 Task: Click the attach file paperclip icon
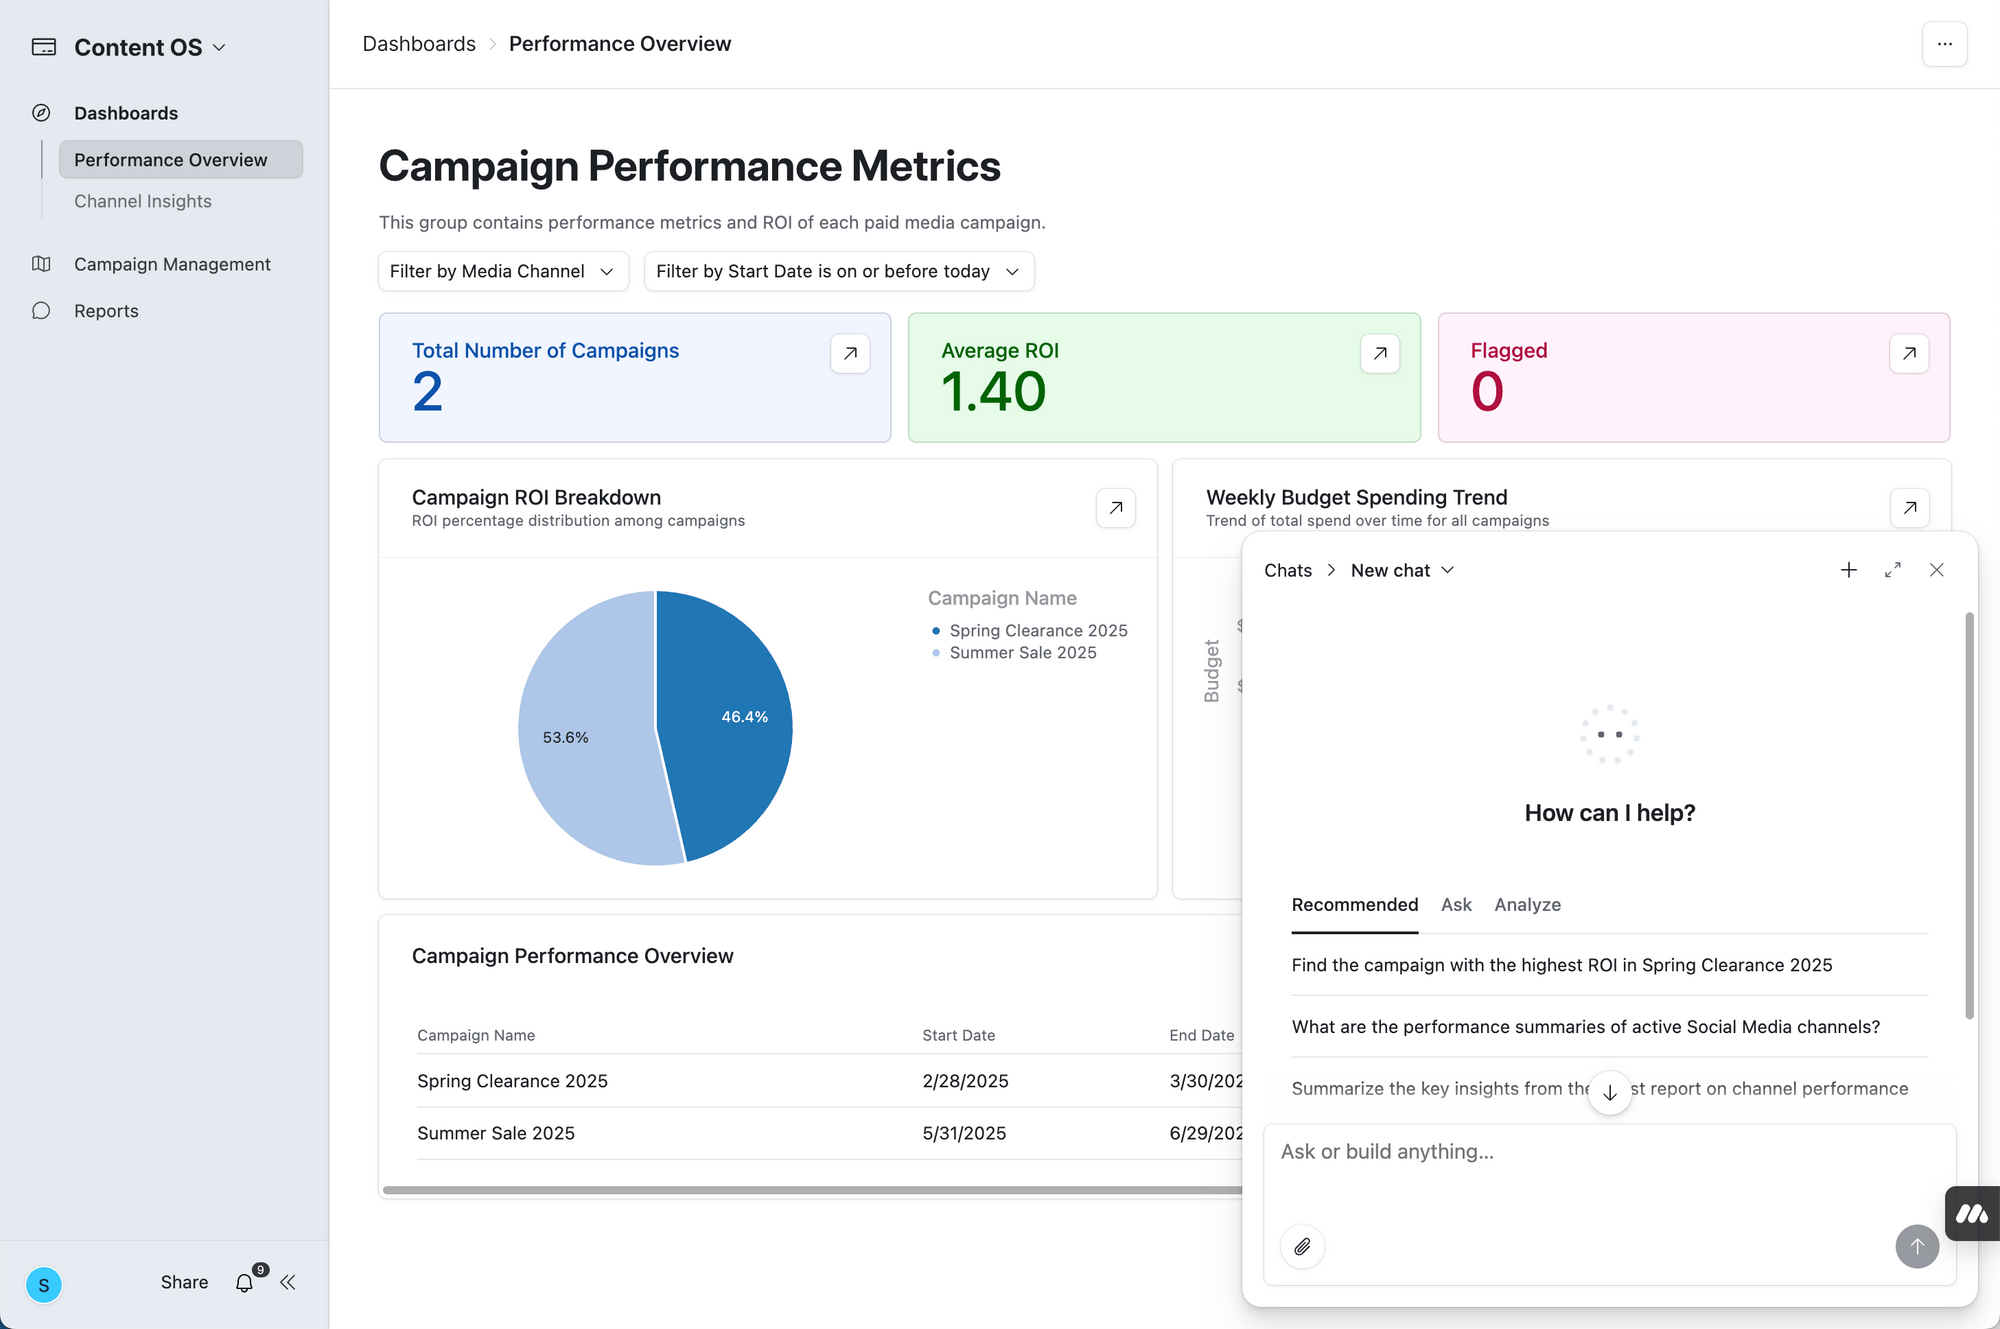point(1302,1246)
